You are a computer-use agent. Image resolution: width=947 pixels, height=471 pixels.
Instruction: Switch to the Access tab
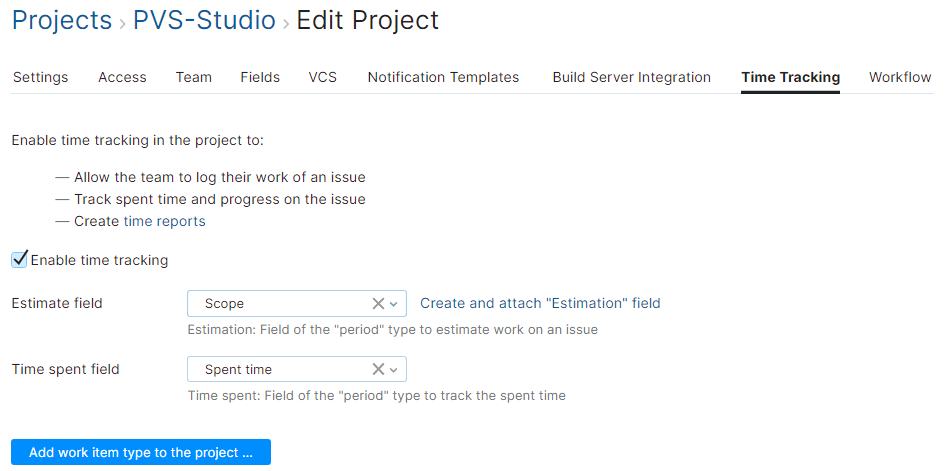click(122, 77)
